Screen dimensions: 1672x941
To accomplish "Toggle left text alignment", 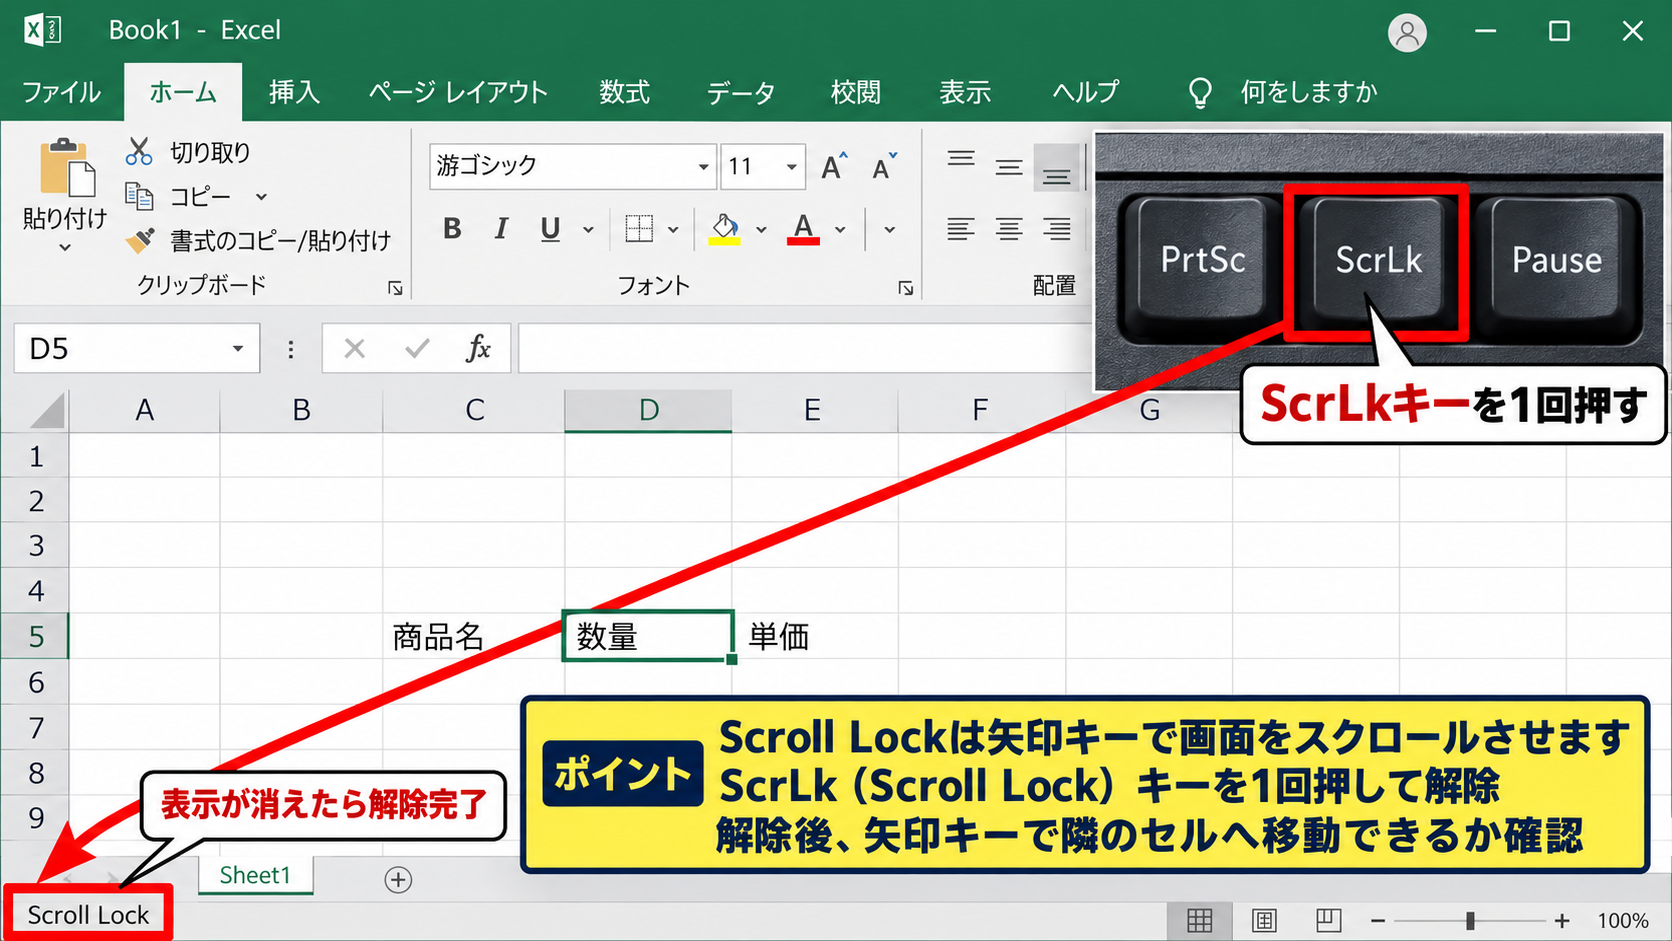I will coord(960,229).
